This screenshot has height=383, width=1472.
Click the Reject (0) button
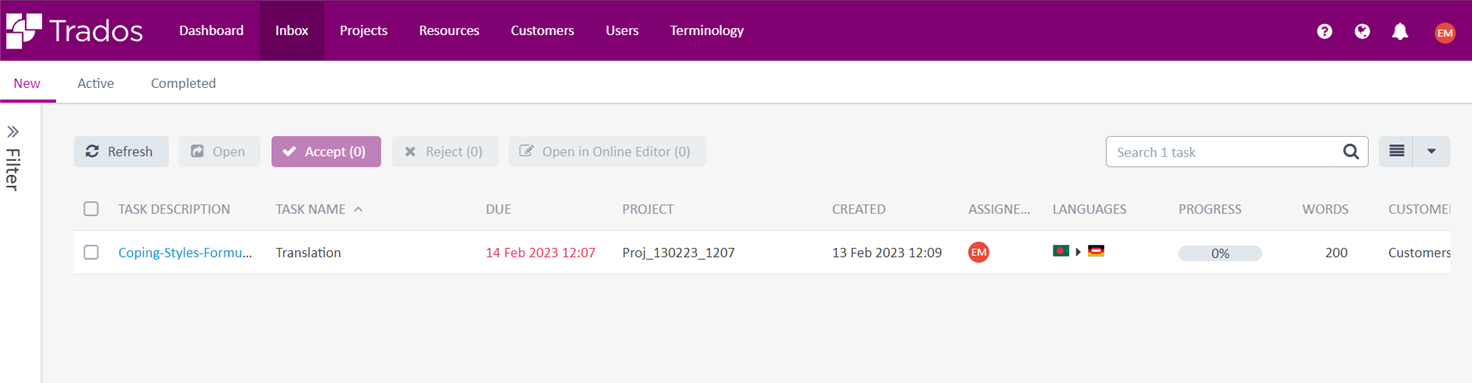tap(445, 152)
